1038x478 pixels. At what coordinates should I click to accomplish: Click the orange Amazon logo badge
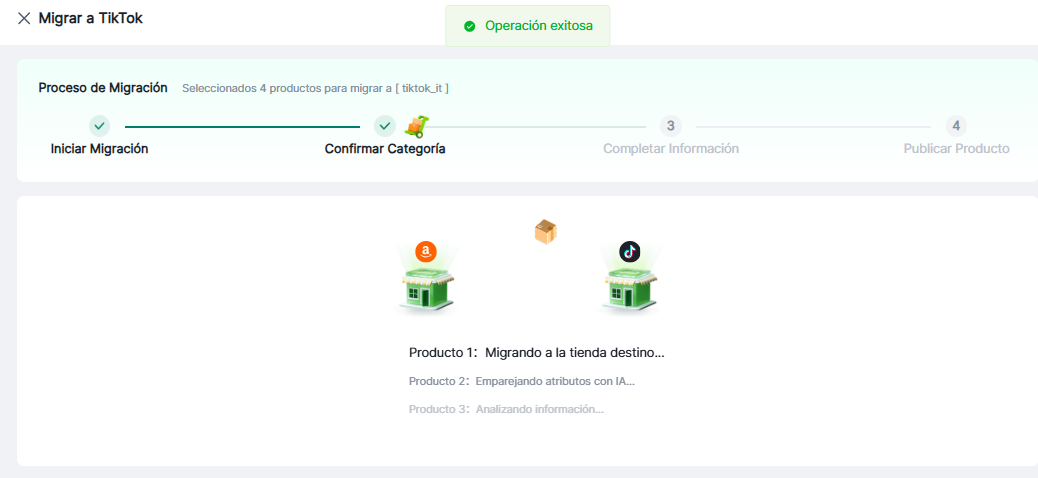pos(426,252)
